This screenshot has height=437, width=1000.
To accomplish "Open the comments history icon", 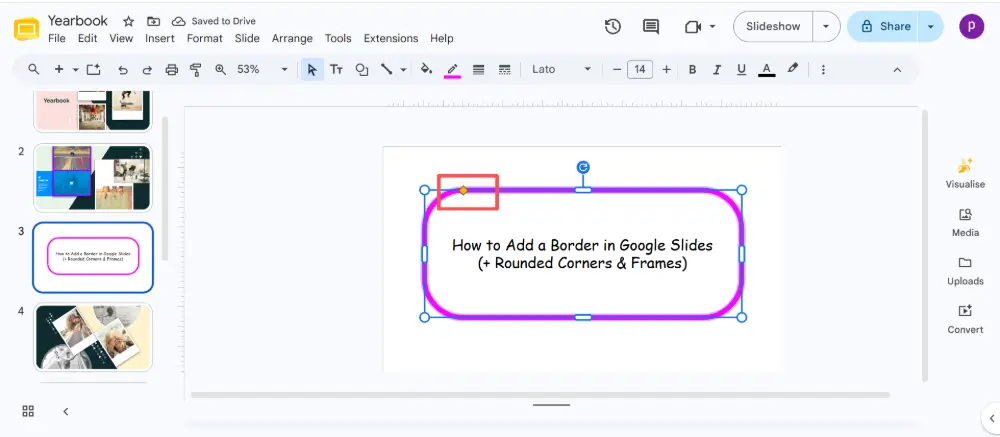I will (x=651, y=27).
